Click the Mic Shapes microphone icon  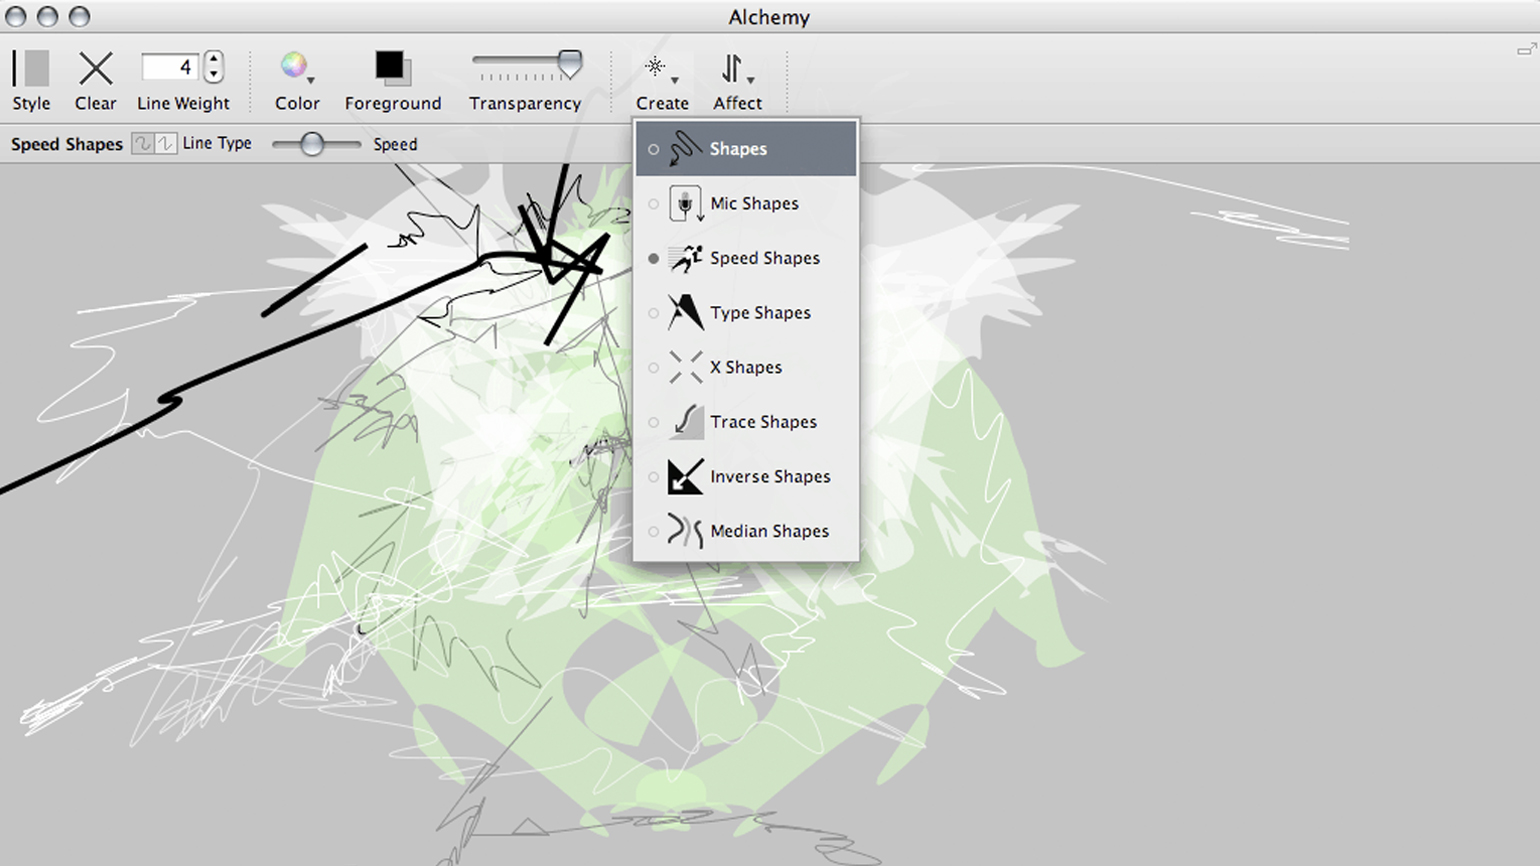685,203
